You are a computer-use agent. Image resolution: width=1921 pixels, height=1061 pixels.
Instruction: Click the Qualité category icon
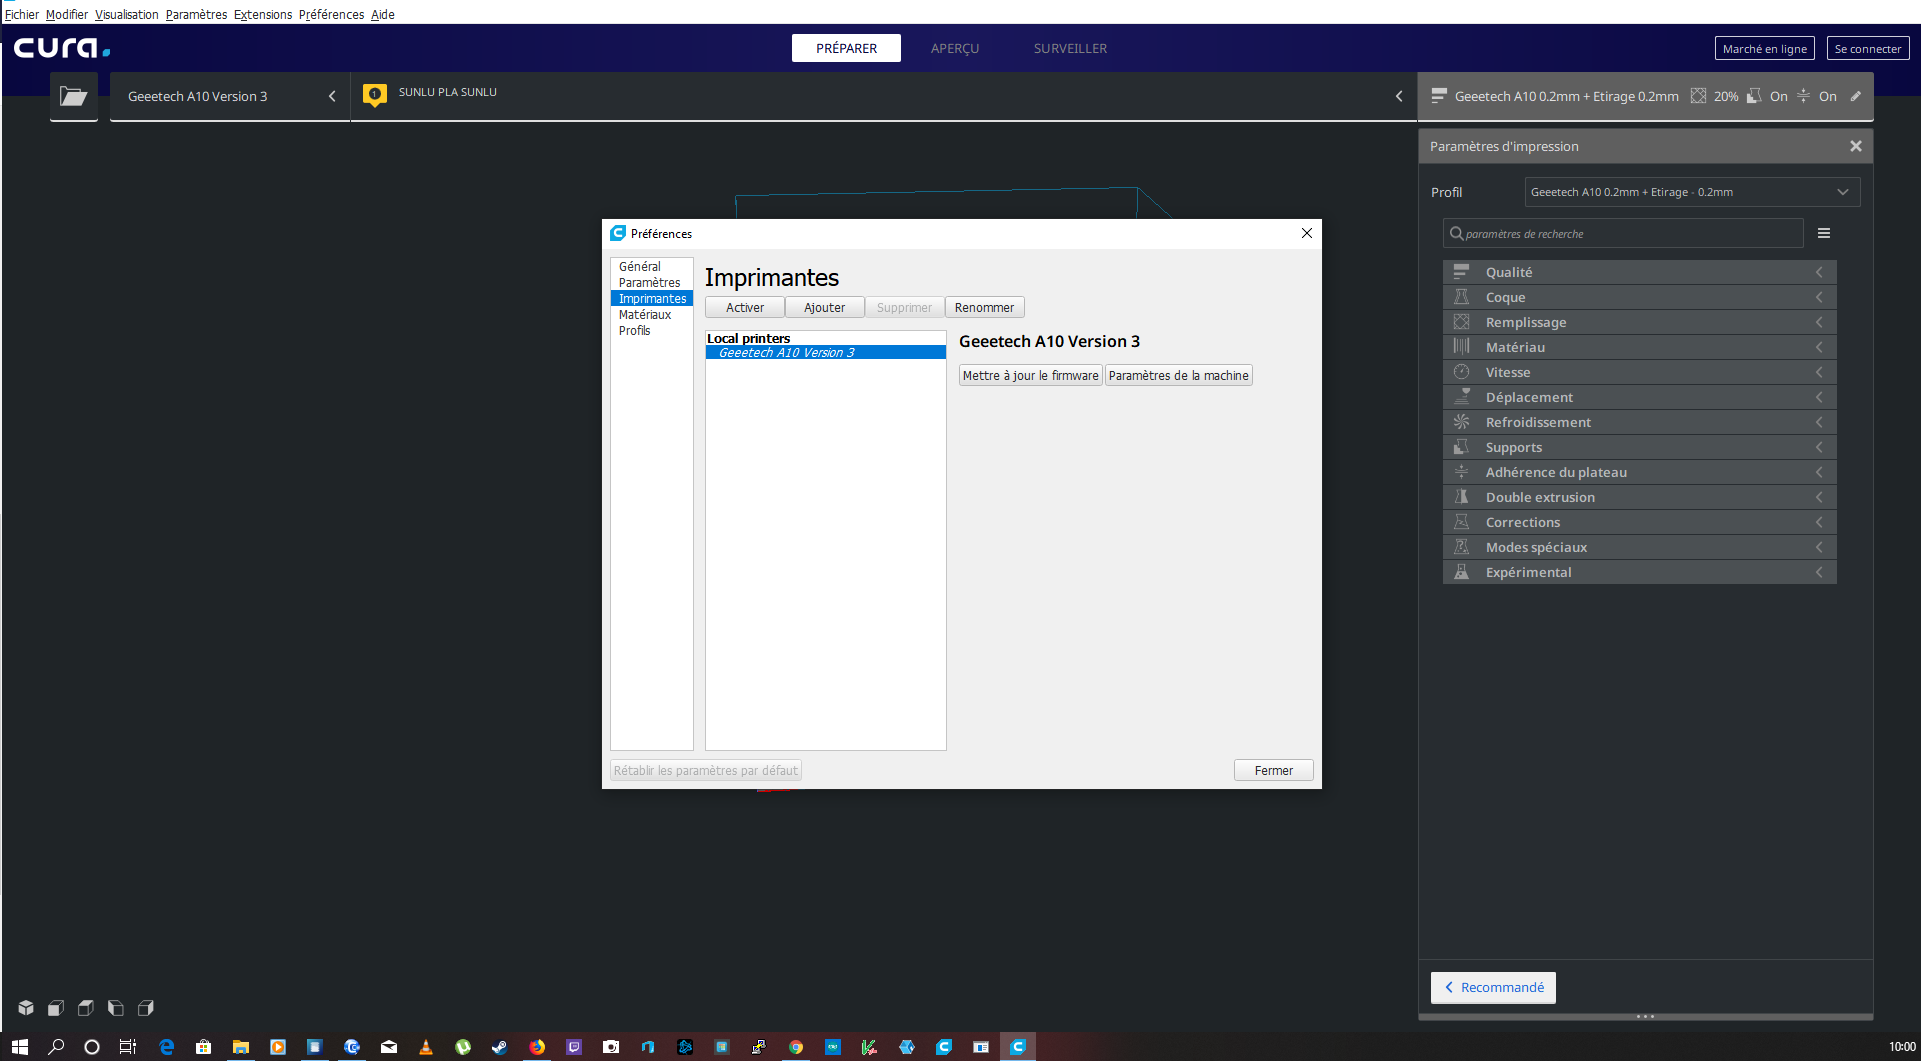pos(1461,272)
